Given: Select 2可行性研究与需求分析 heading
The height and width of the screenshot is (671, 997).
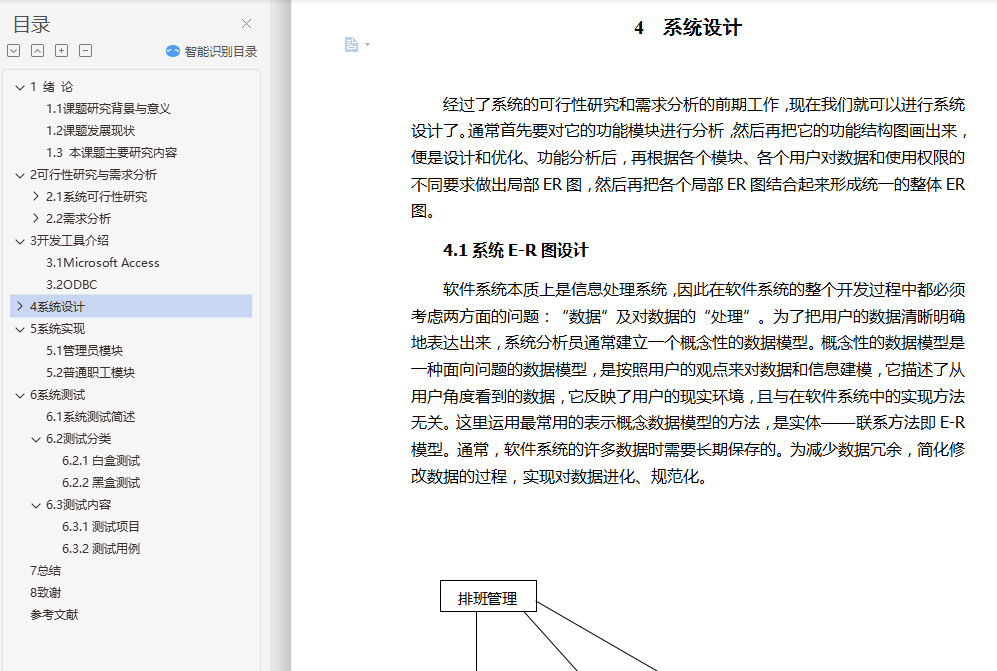Looking at the screenshot, I should pyautogui.click(x=93, y=175).
